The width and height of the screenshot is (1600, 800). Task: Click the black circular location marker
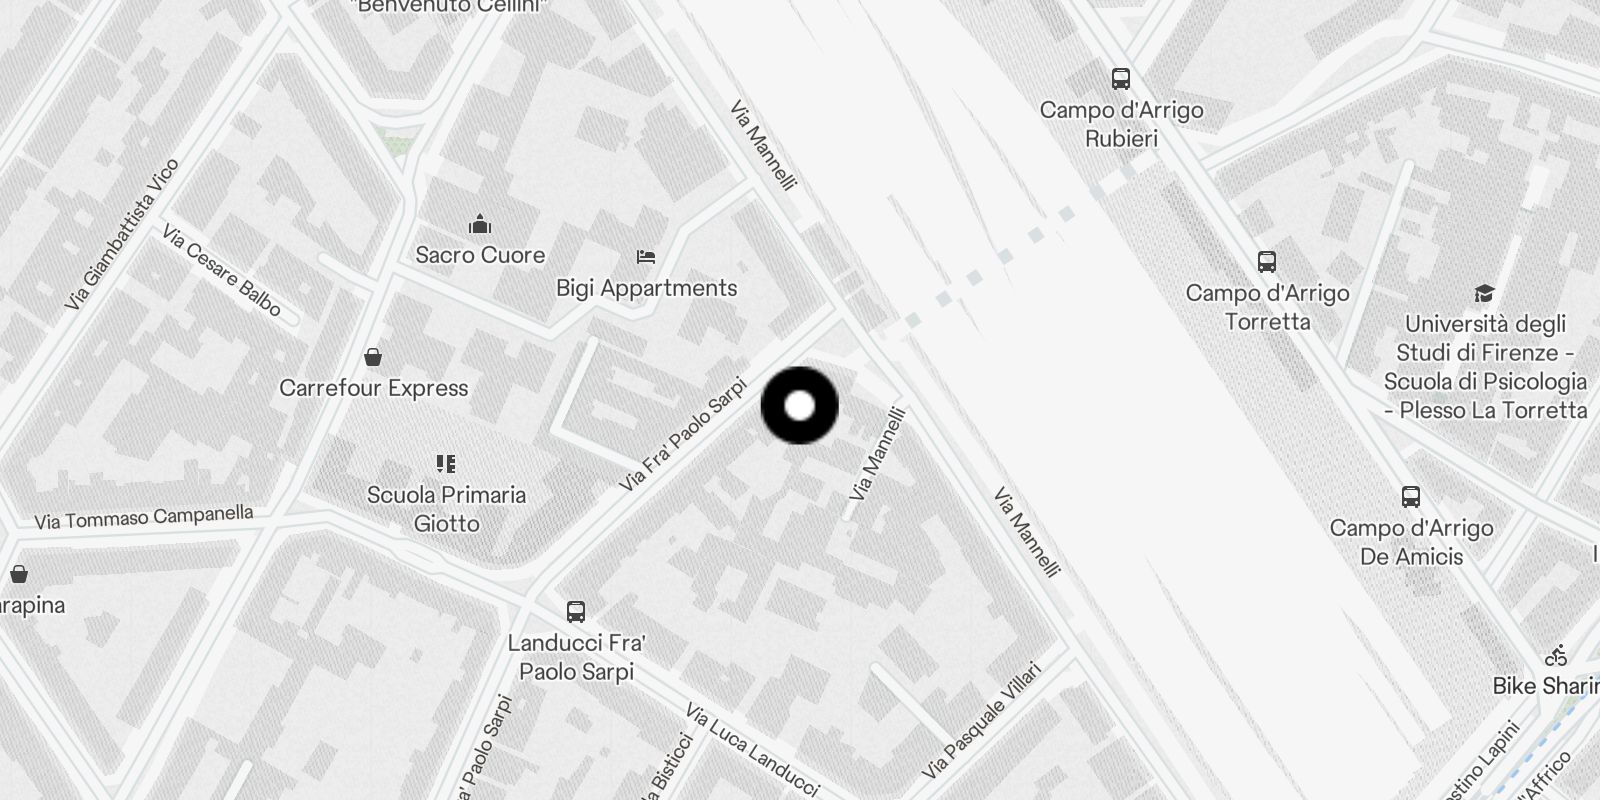800,406
